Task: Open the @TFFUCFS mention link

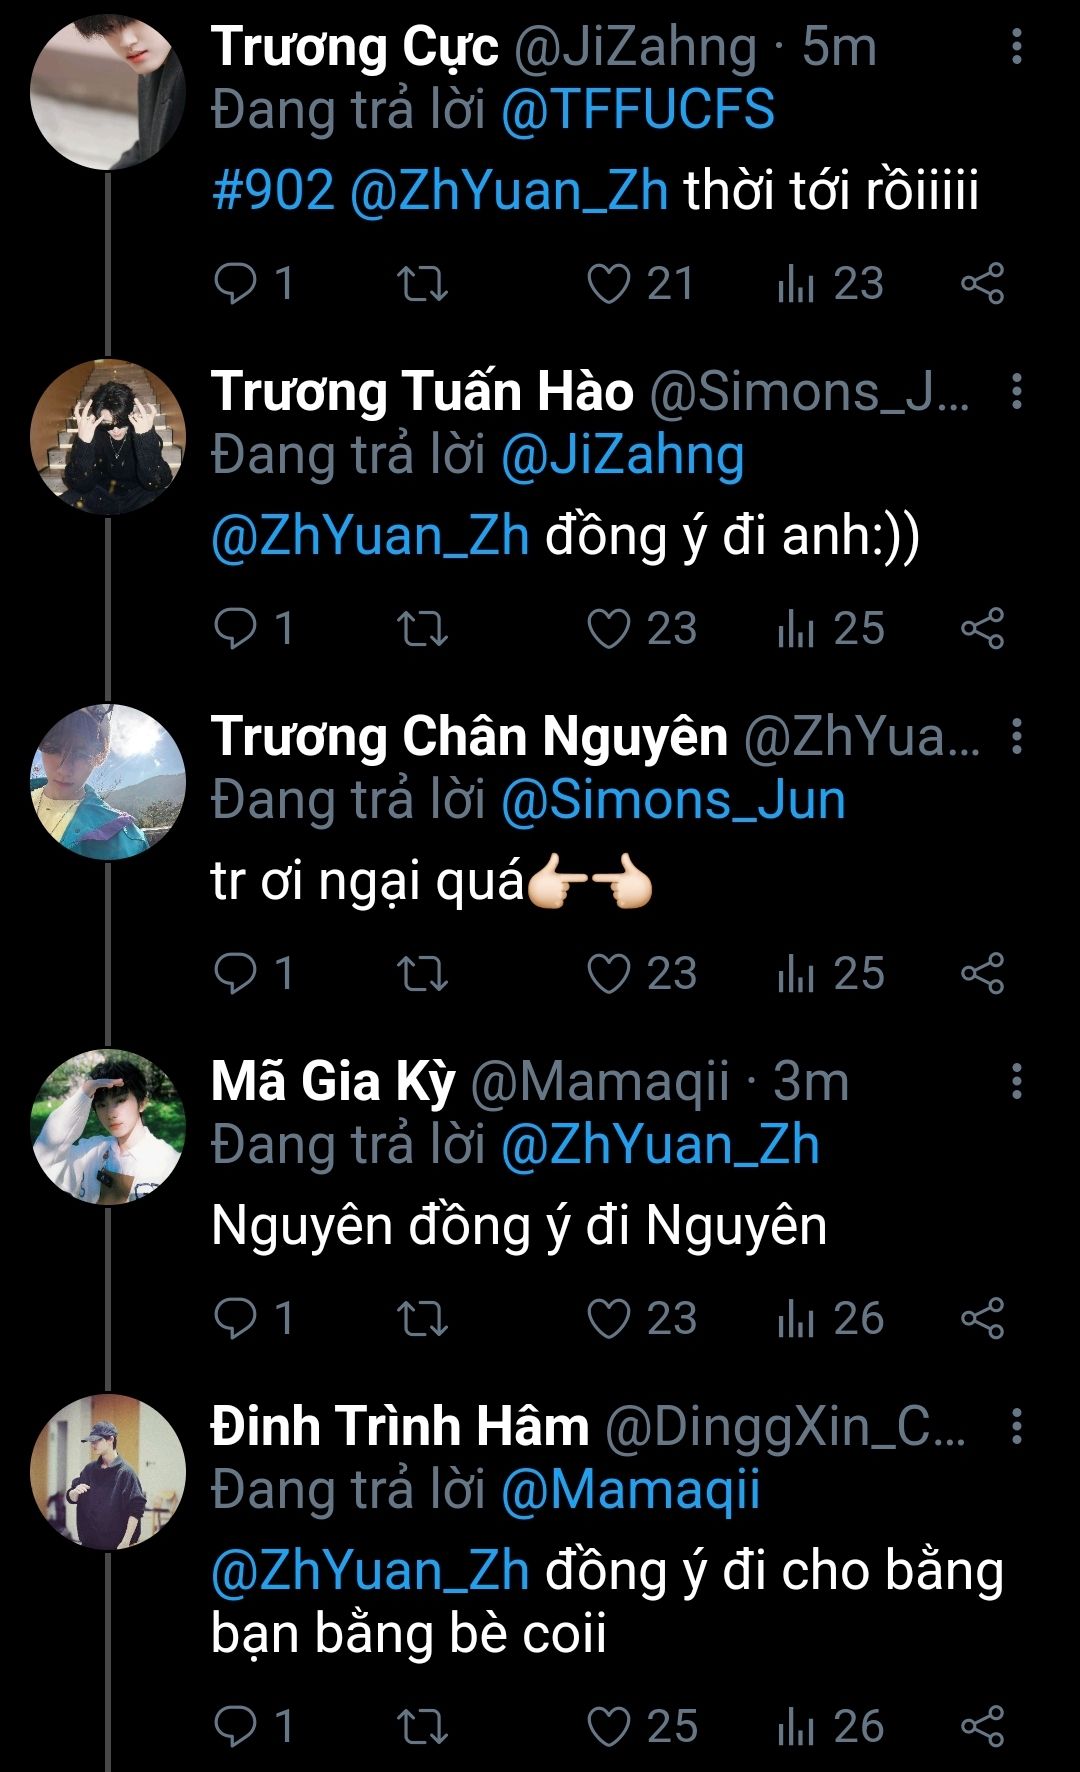Action: point(638,110)
